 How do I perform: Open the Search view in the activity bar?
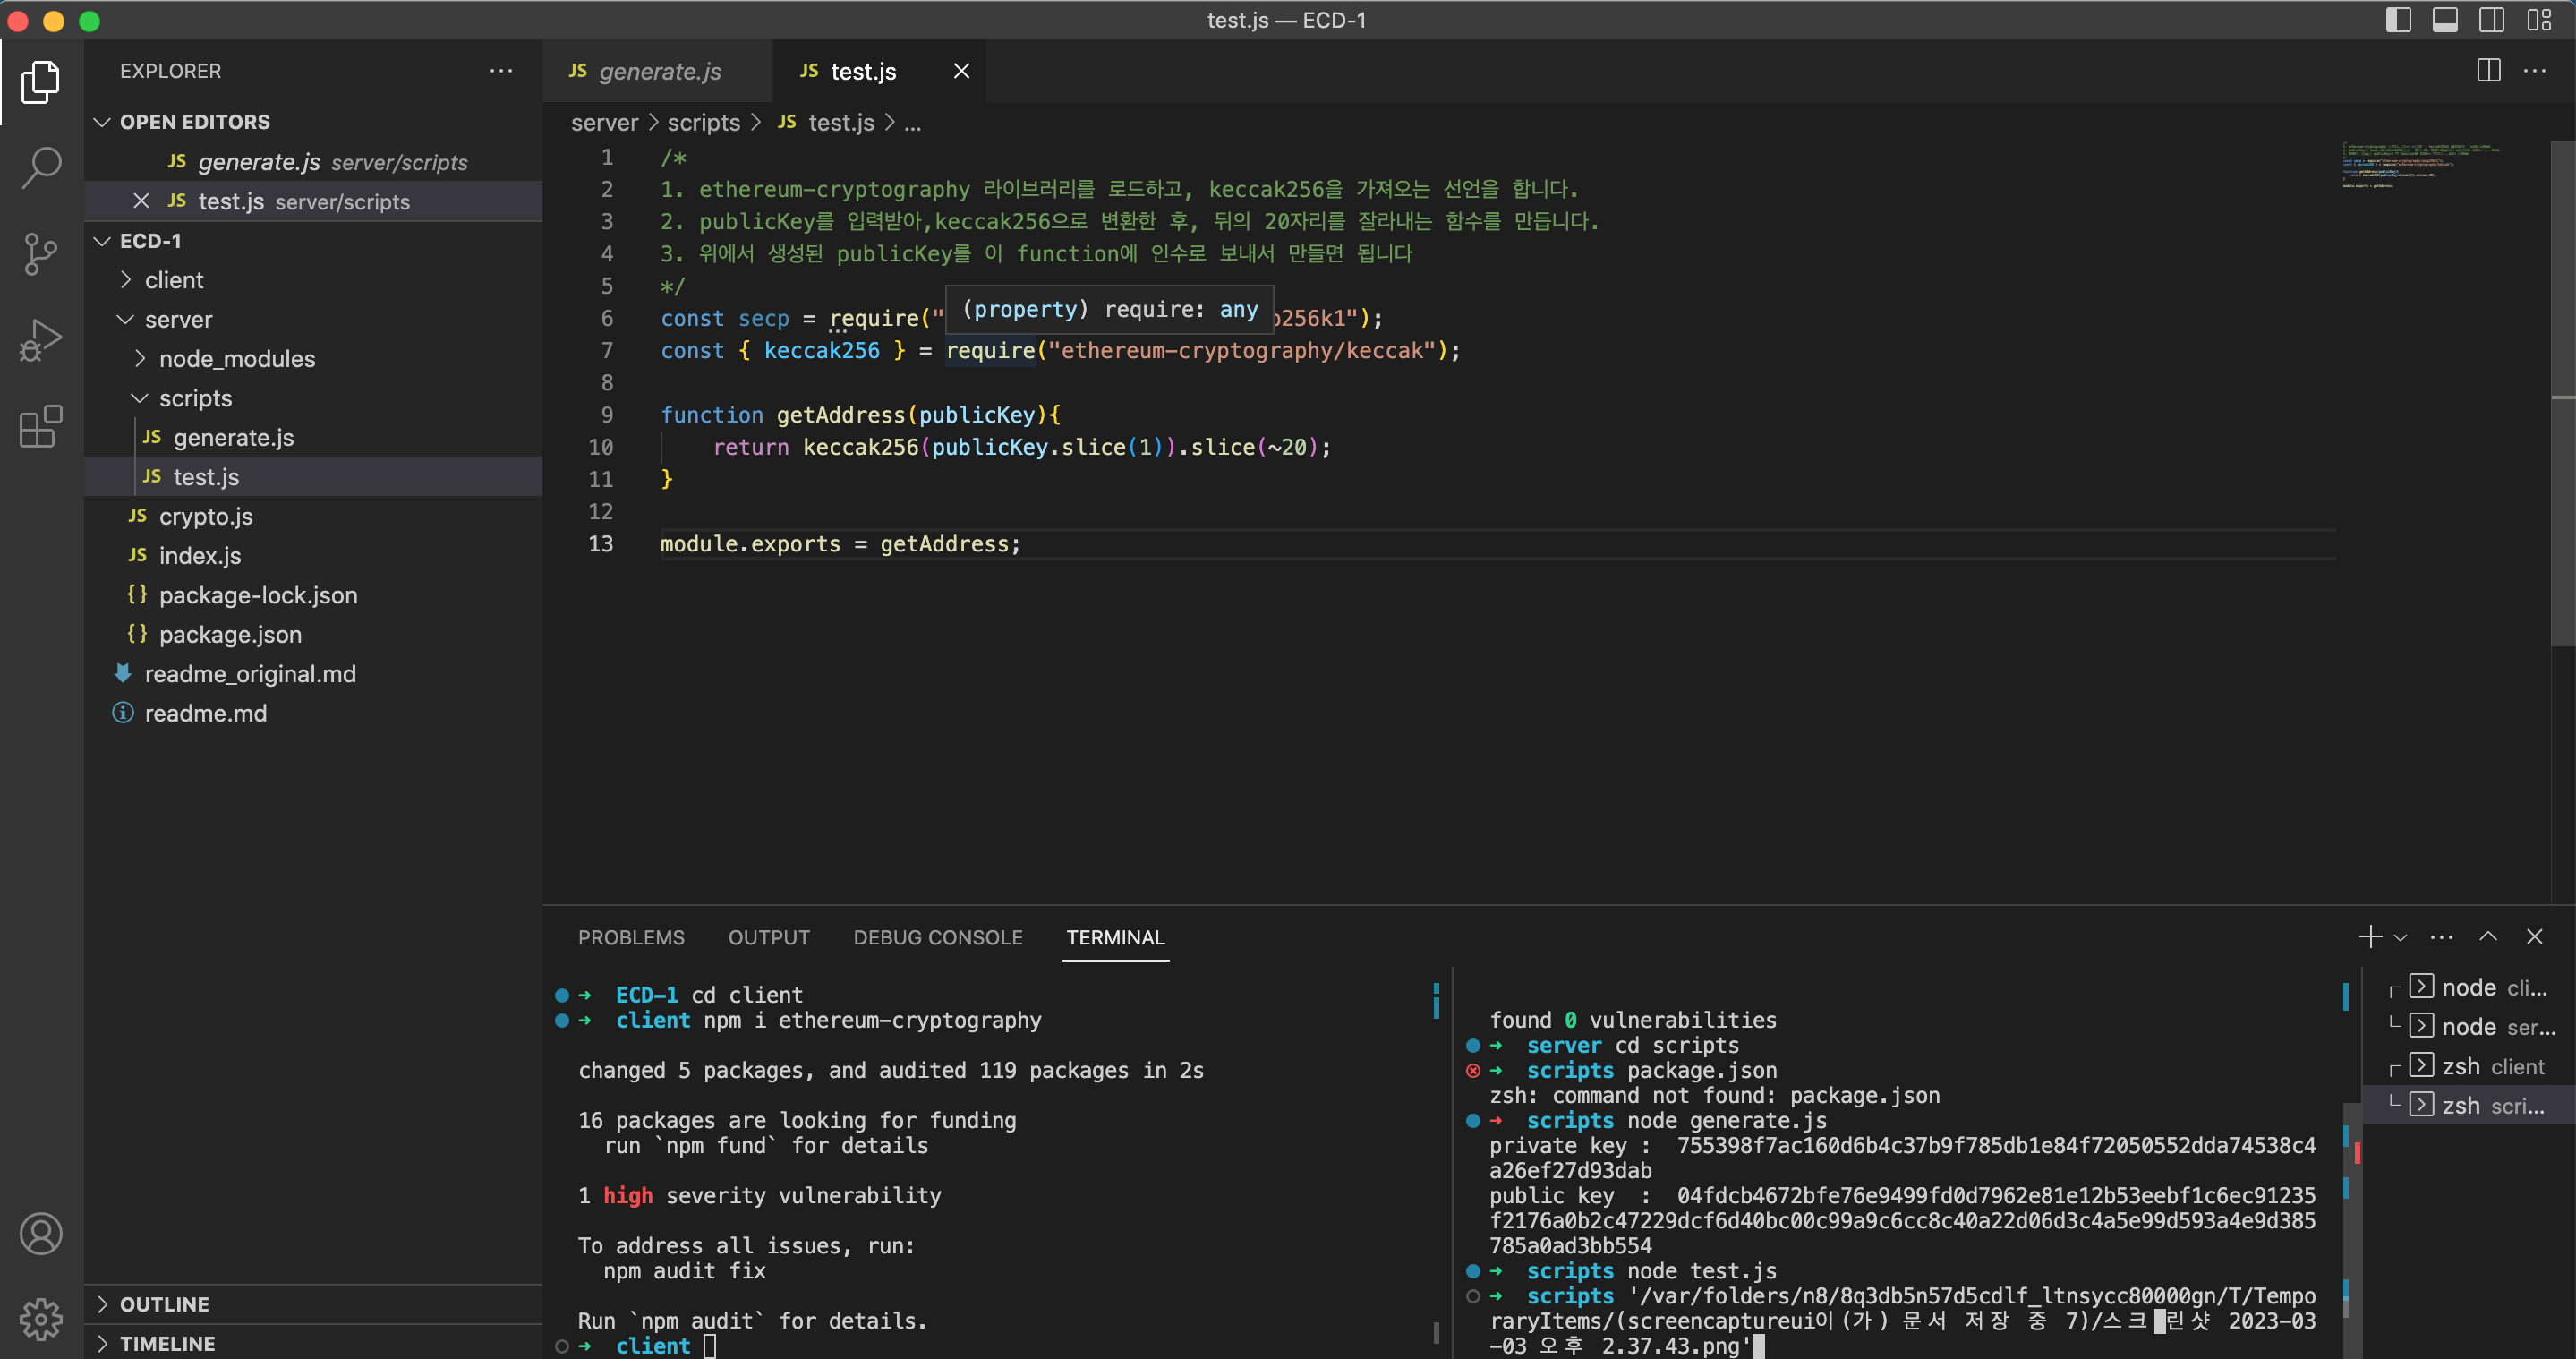coord(41,167)
